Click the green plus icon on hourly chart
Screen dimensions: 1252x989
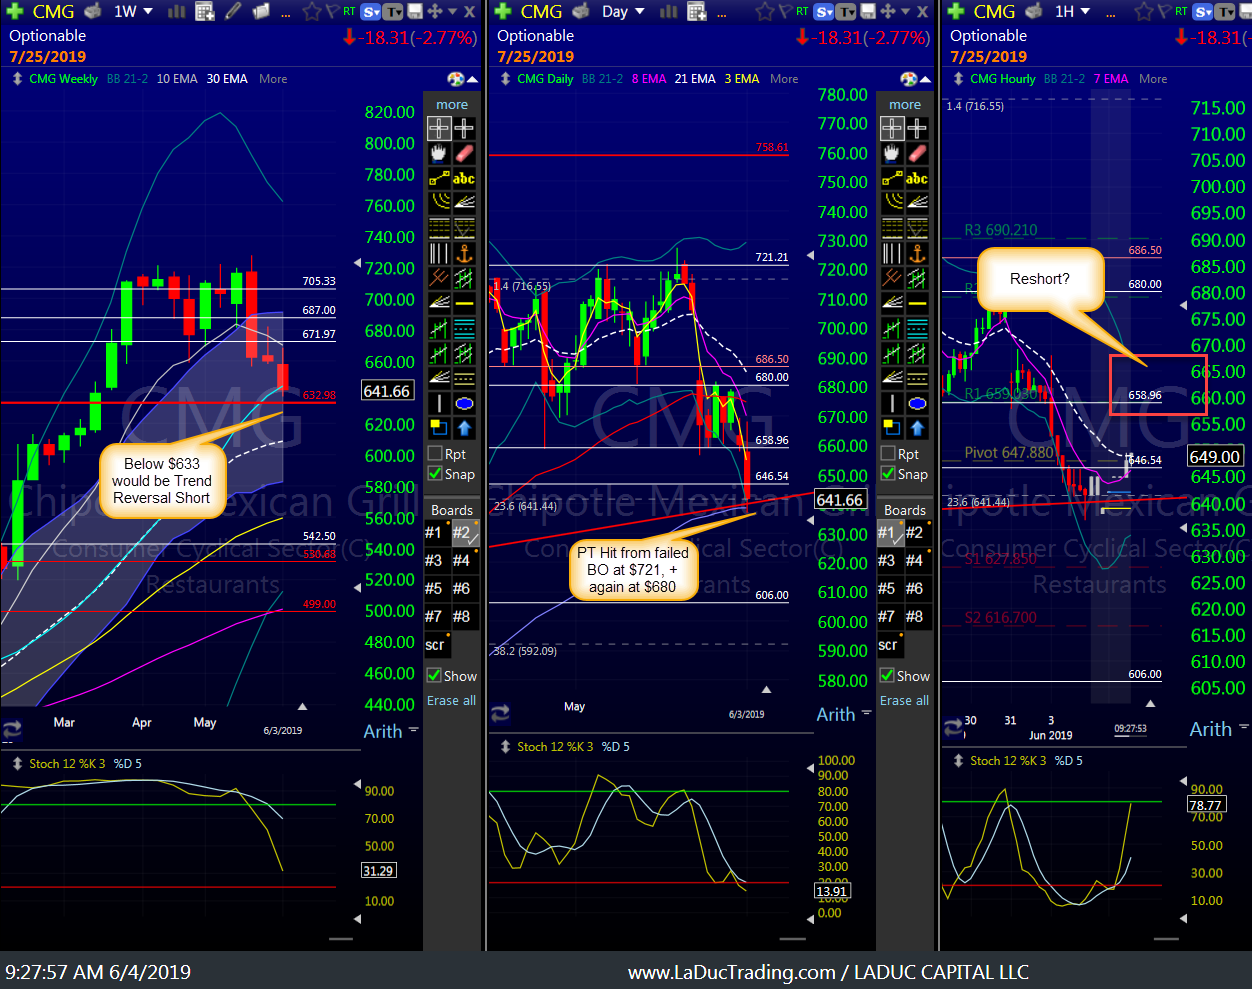(955, 11)
